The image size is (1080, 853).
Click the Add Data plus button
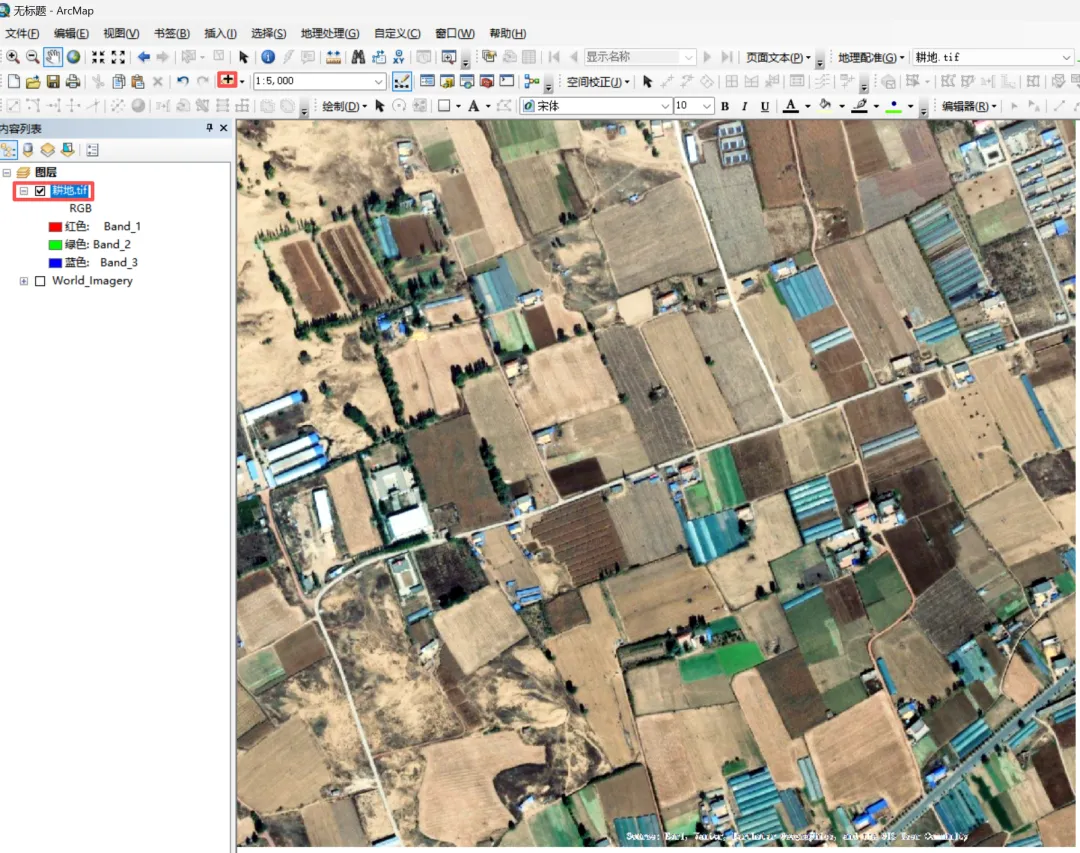pos(228,81)
